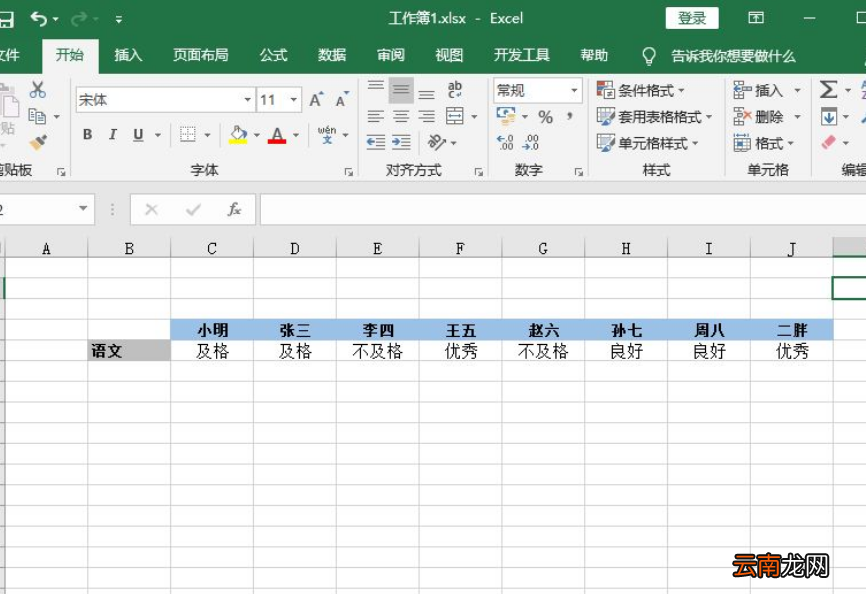Click the 登录 sign-in button
This screenshot has width=866, height=594.
click(x=692, y=18)
